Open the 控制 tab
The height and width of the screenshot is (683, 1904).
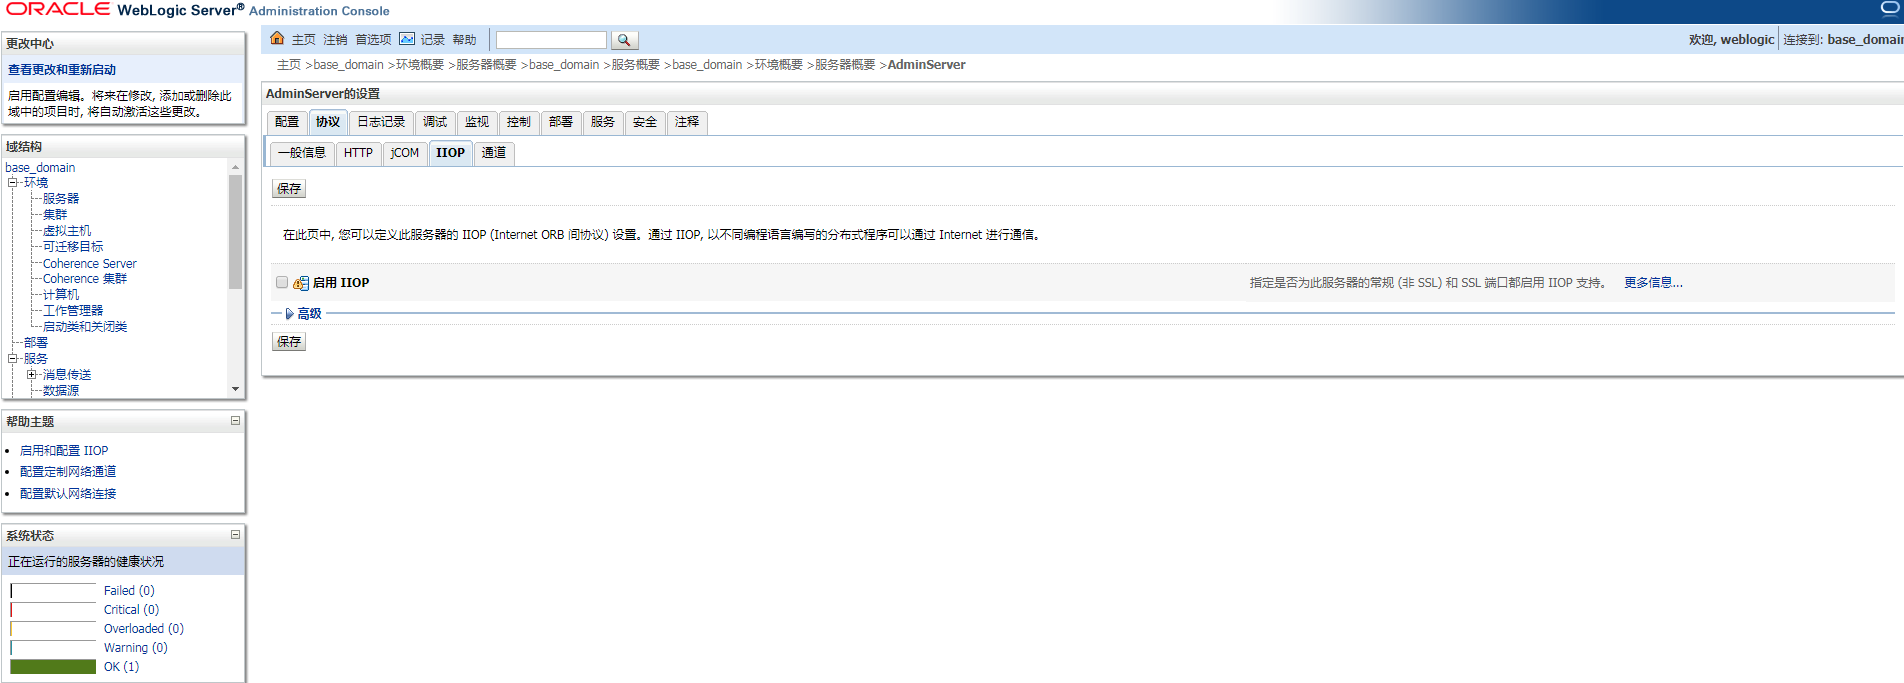(519, 122)
